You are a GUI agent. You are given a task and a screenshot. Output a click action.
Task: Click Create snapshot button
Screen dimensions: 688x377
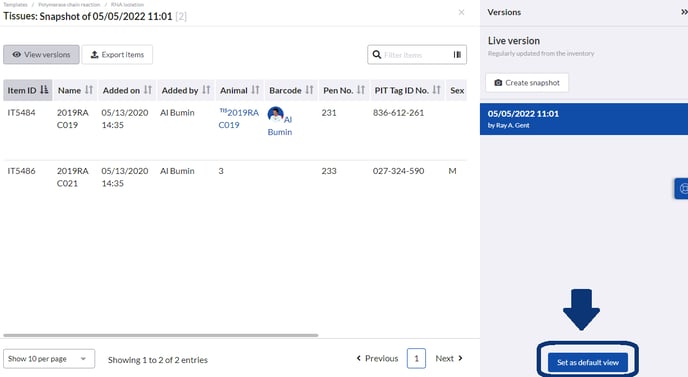[527, 83]
